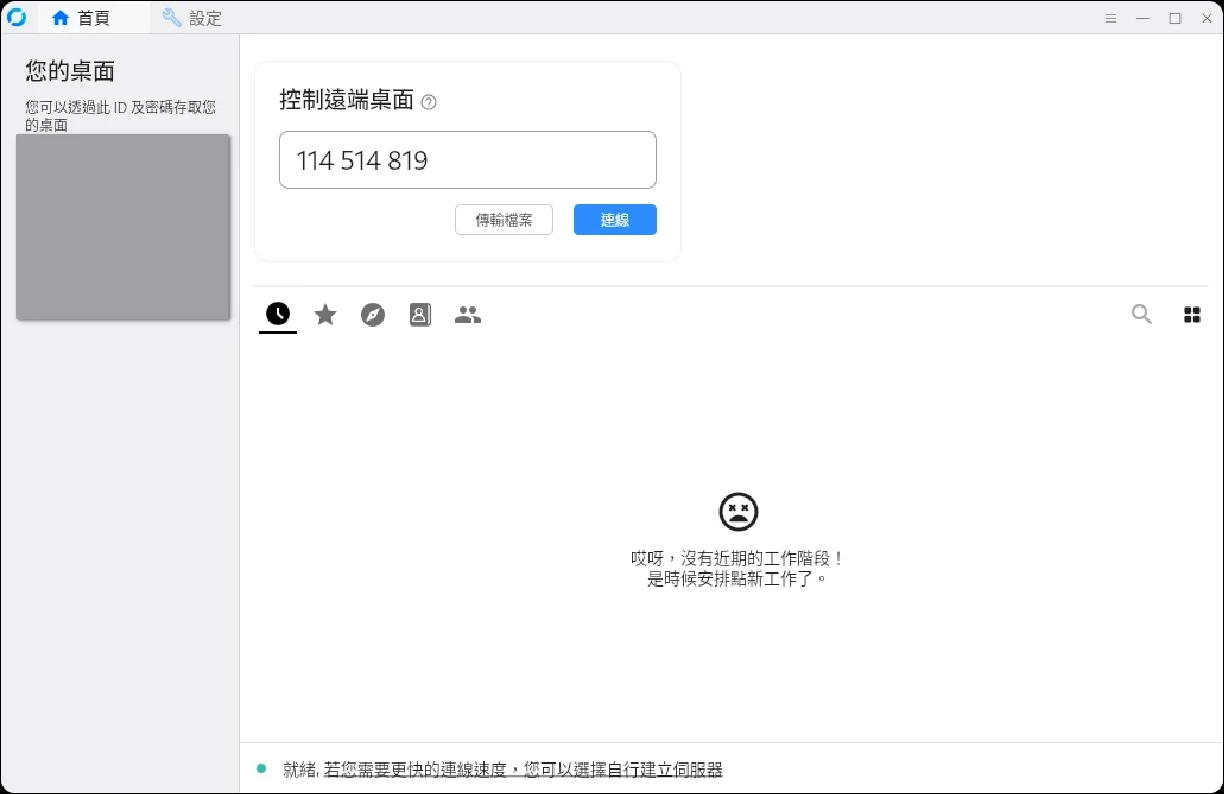Screen dimensions: 1224x794
Task: Click the RustDesk logo in title bar
Action: tap(17, 17)
